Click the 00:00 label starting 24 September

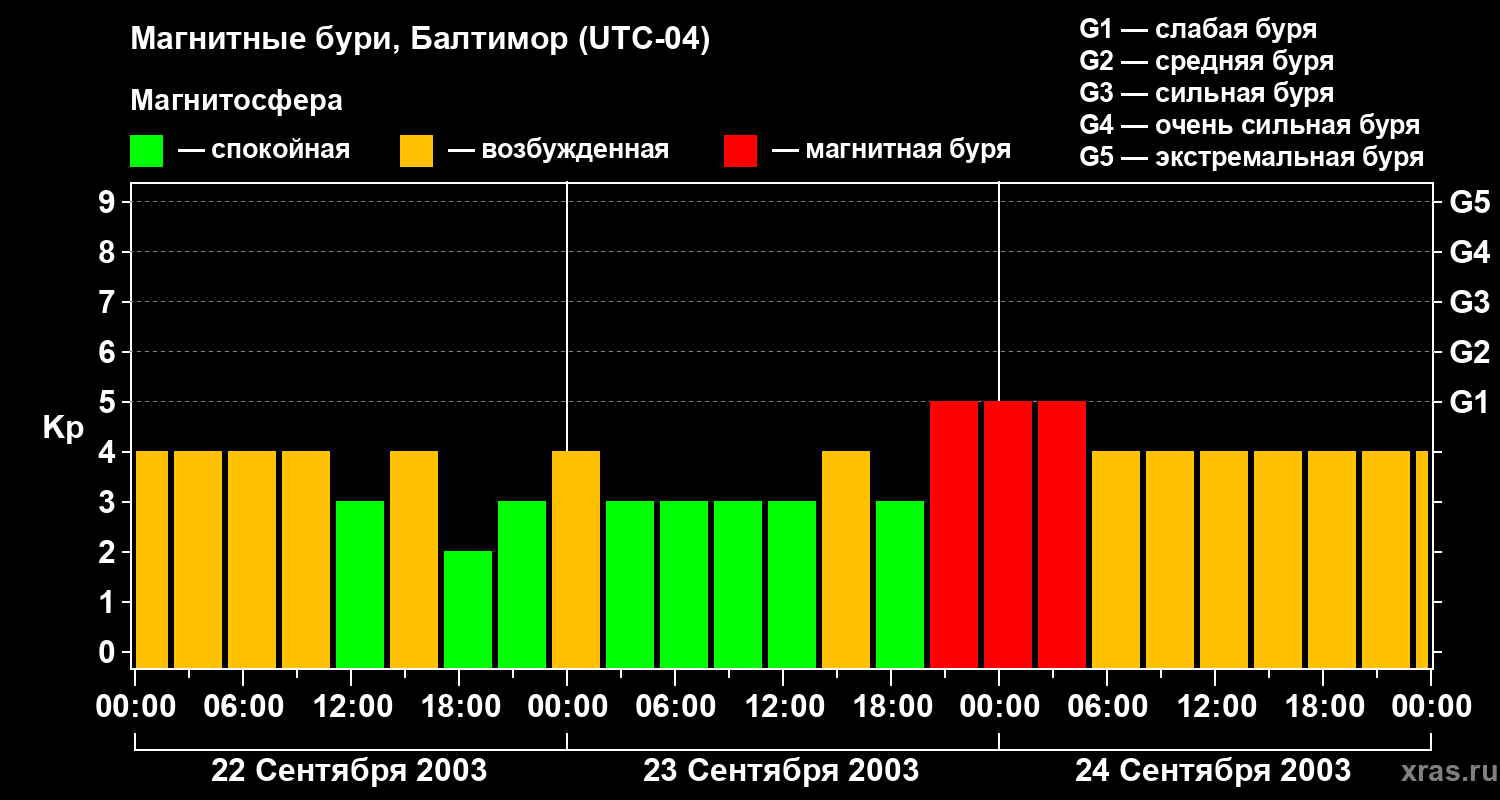click(999, 707)
